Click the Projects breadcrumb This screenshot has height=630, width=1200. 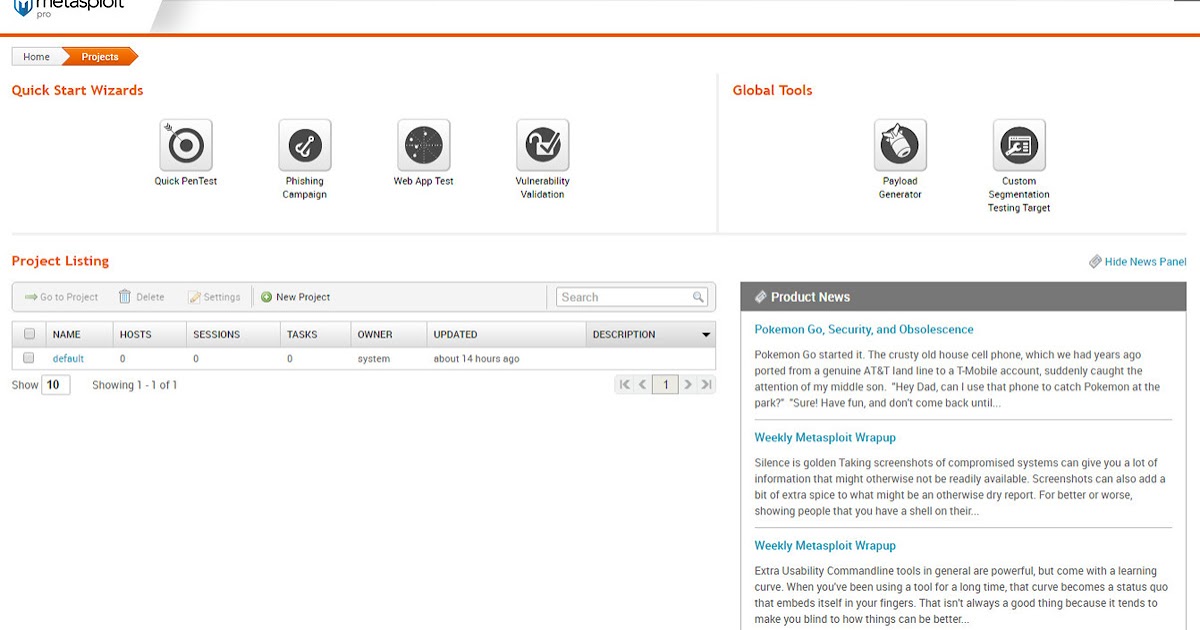click(x=100, y=57)
